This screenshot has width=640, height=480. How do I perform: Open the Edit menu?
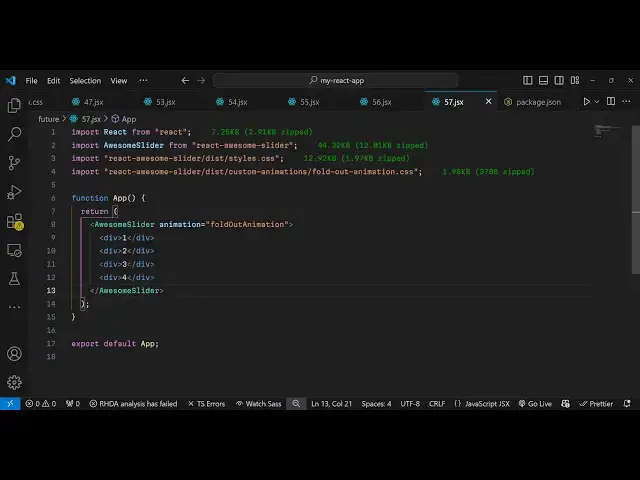coord(53,81)
